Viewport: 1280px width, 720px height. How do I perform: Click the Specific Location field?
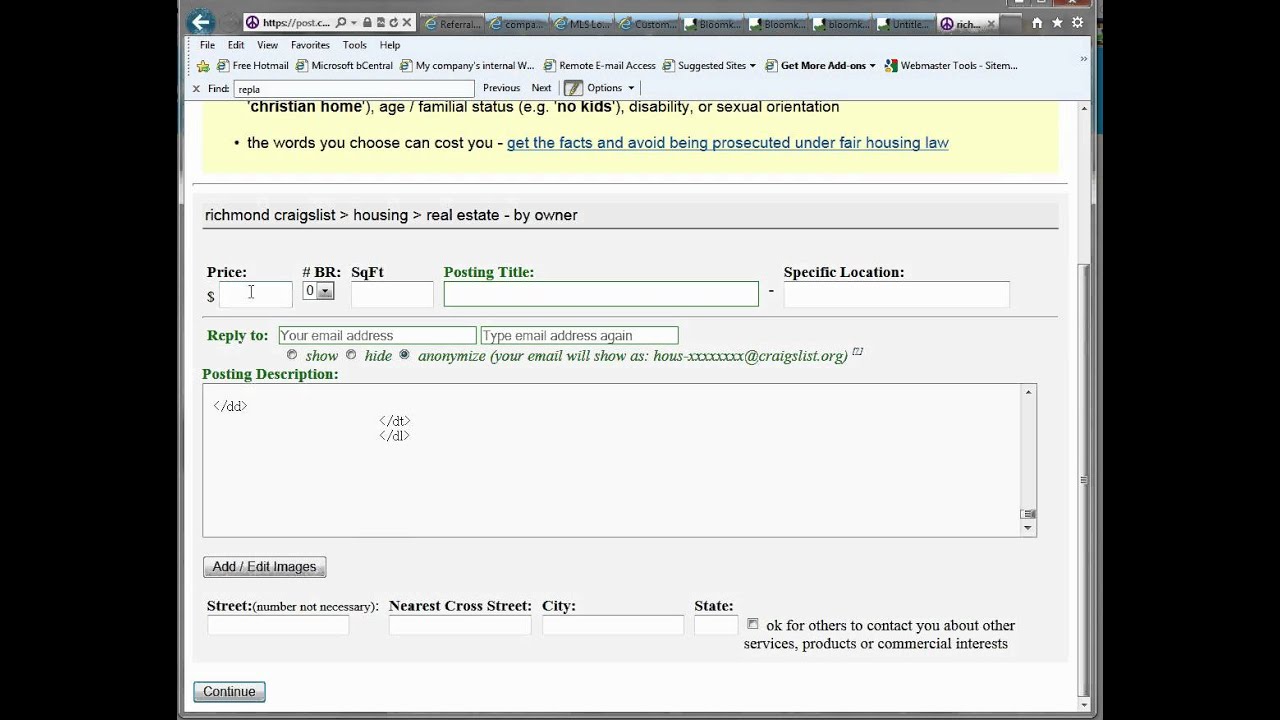point(896,294)
